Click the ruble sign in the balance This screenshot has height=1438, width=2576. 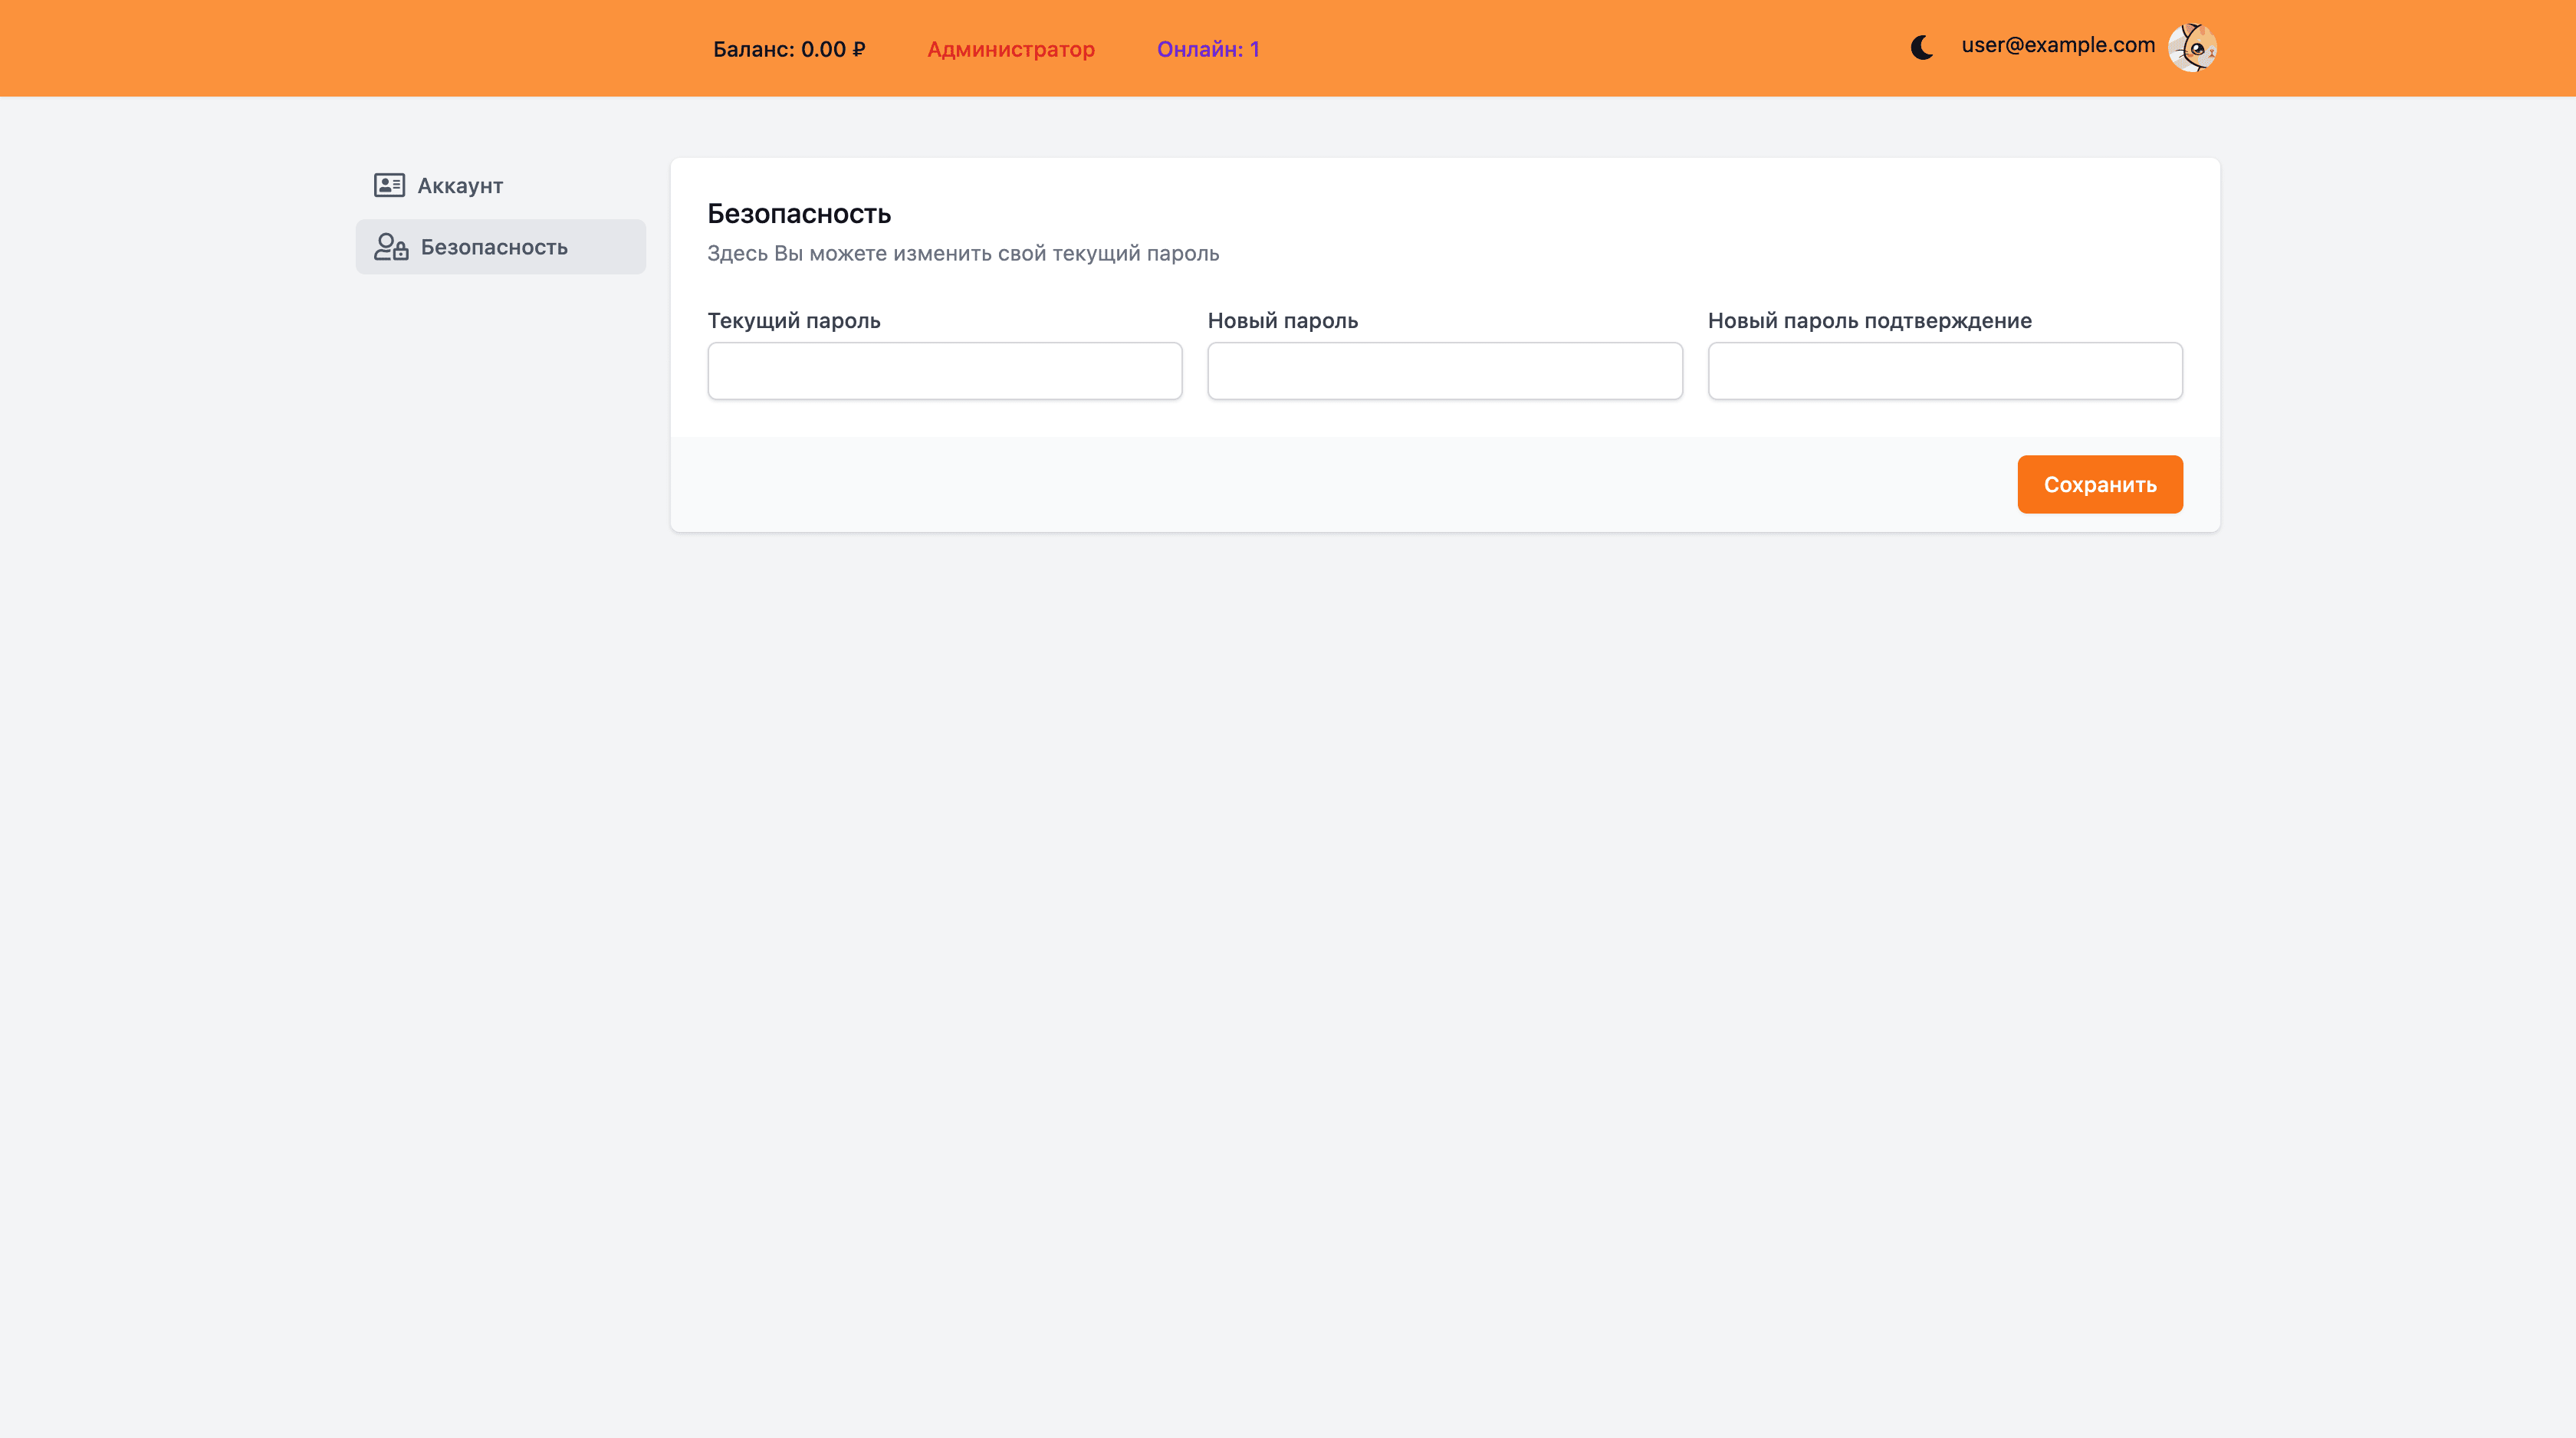(x=859, y=50)
